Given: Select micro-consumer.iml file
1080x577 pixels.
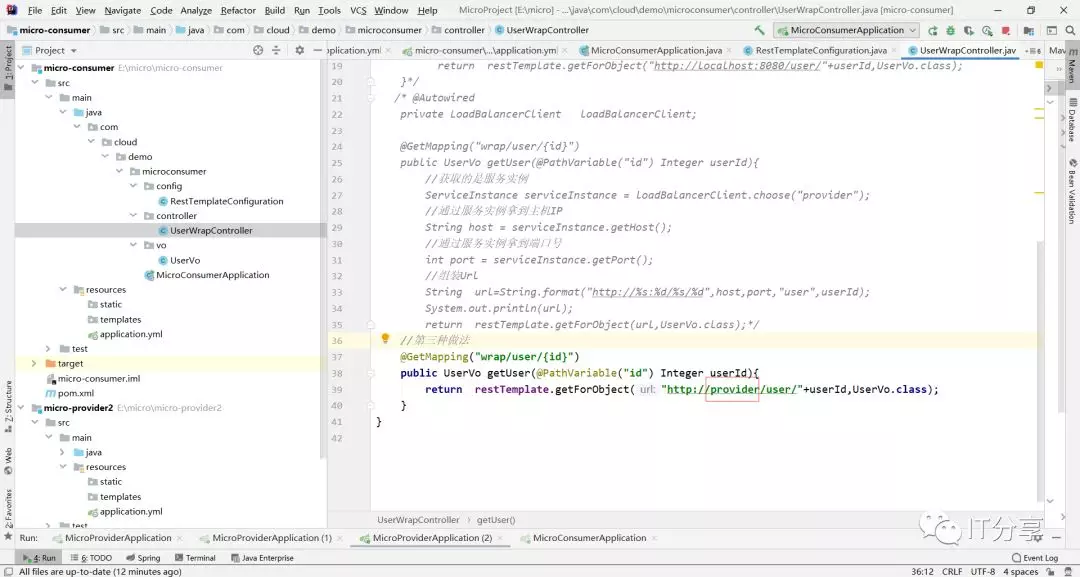Looking at the screenshot, I should (98, 378).
